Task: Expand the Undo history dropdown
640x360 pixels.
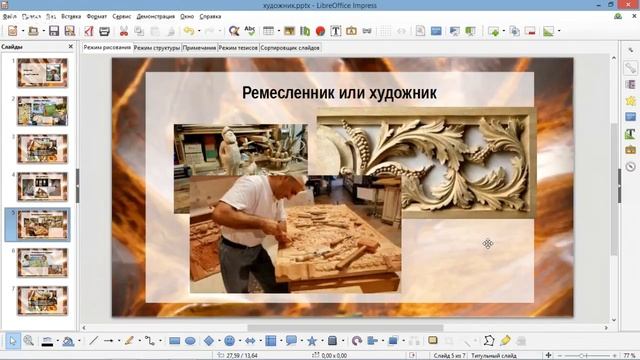Action: click(x=199, y=31)
